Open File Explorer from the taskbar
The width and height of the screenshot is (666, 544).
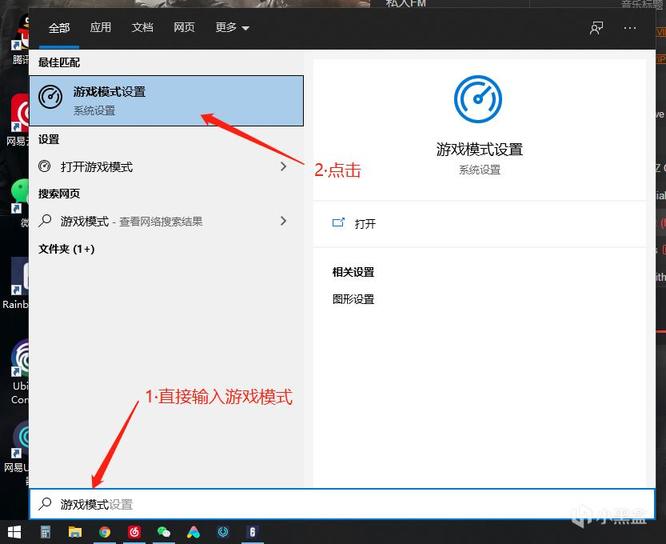pos(75,532)
